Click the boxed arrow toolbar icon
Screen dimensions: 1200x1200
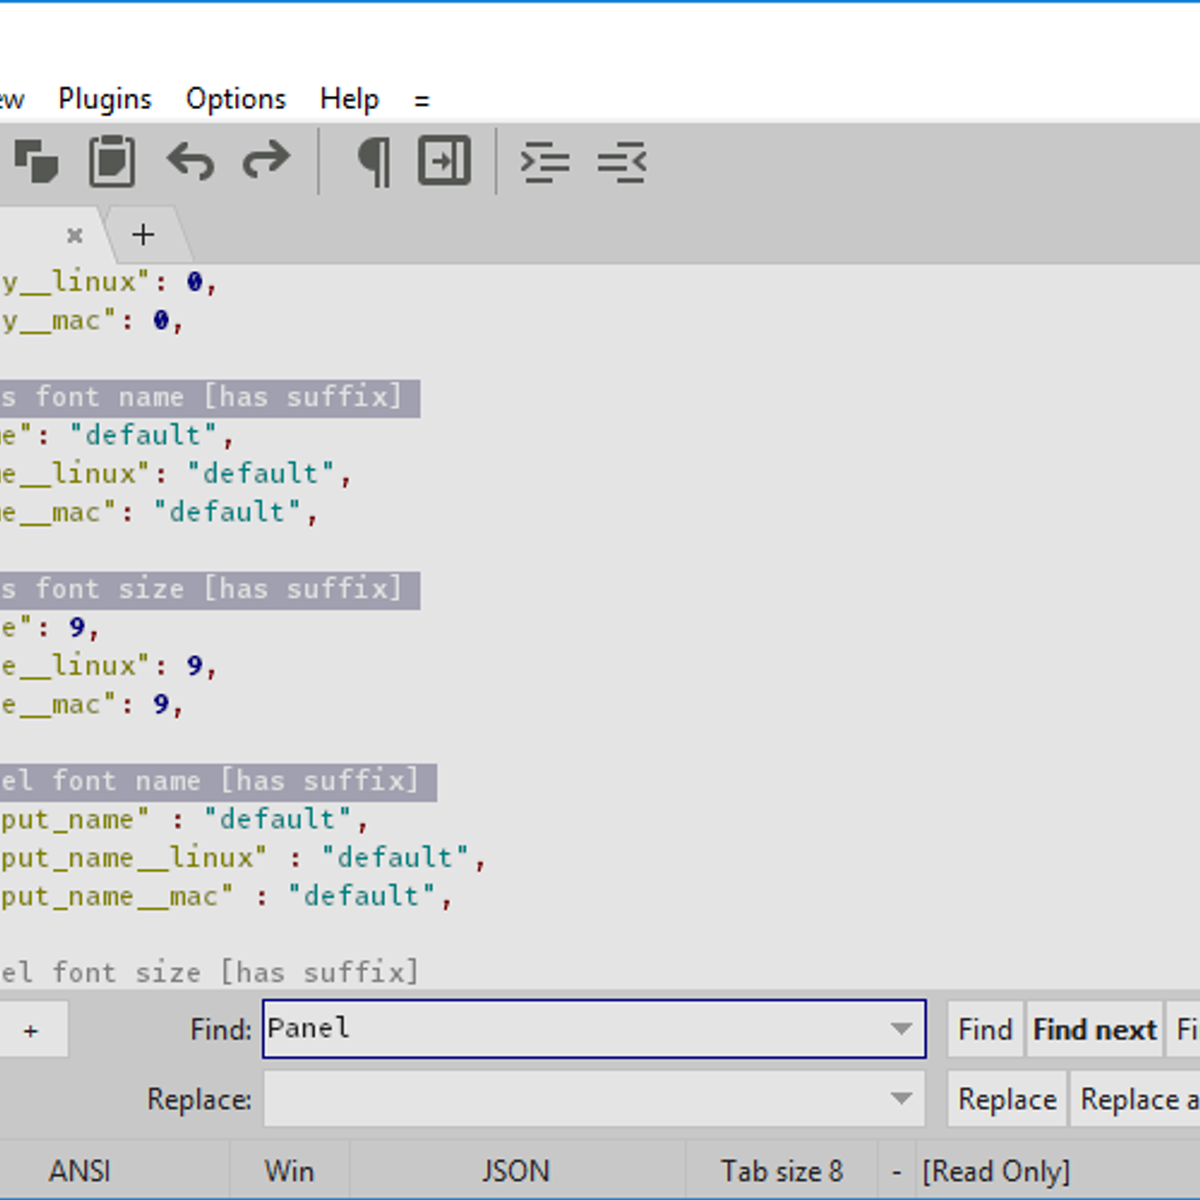point(444,161)
